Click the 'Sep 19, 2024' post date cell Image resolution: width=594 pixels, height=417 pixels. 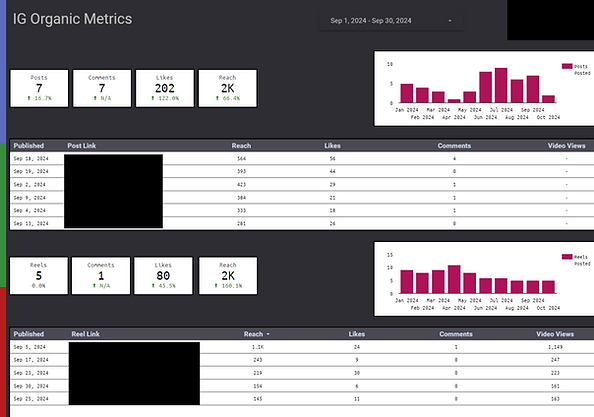click(31, 172)
